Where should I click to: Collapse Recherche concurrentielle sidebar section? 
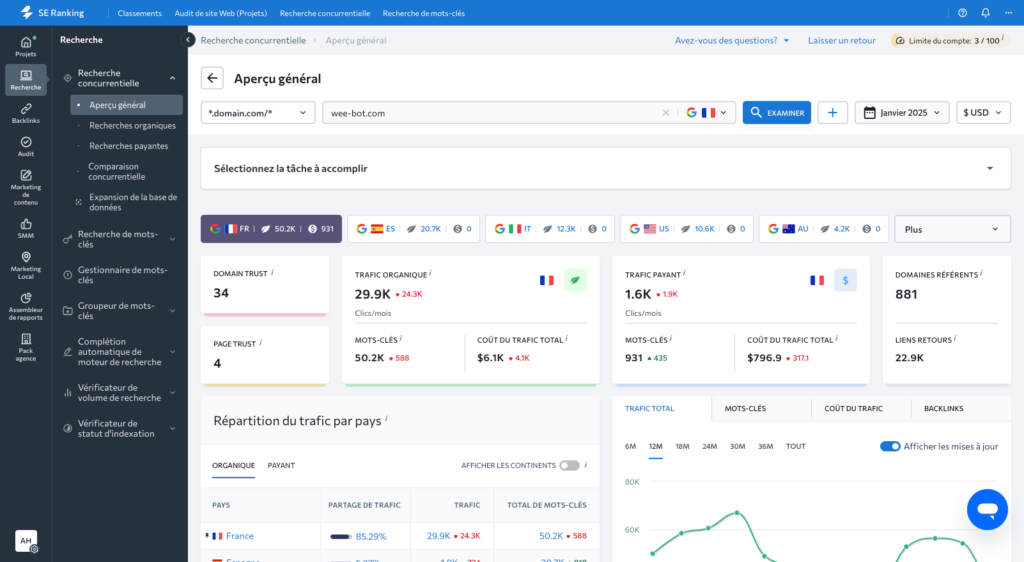(172, 78)
